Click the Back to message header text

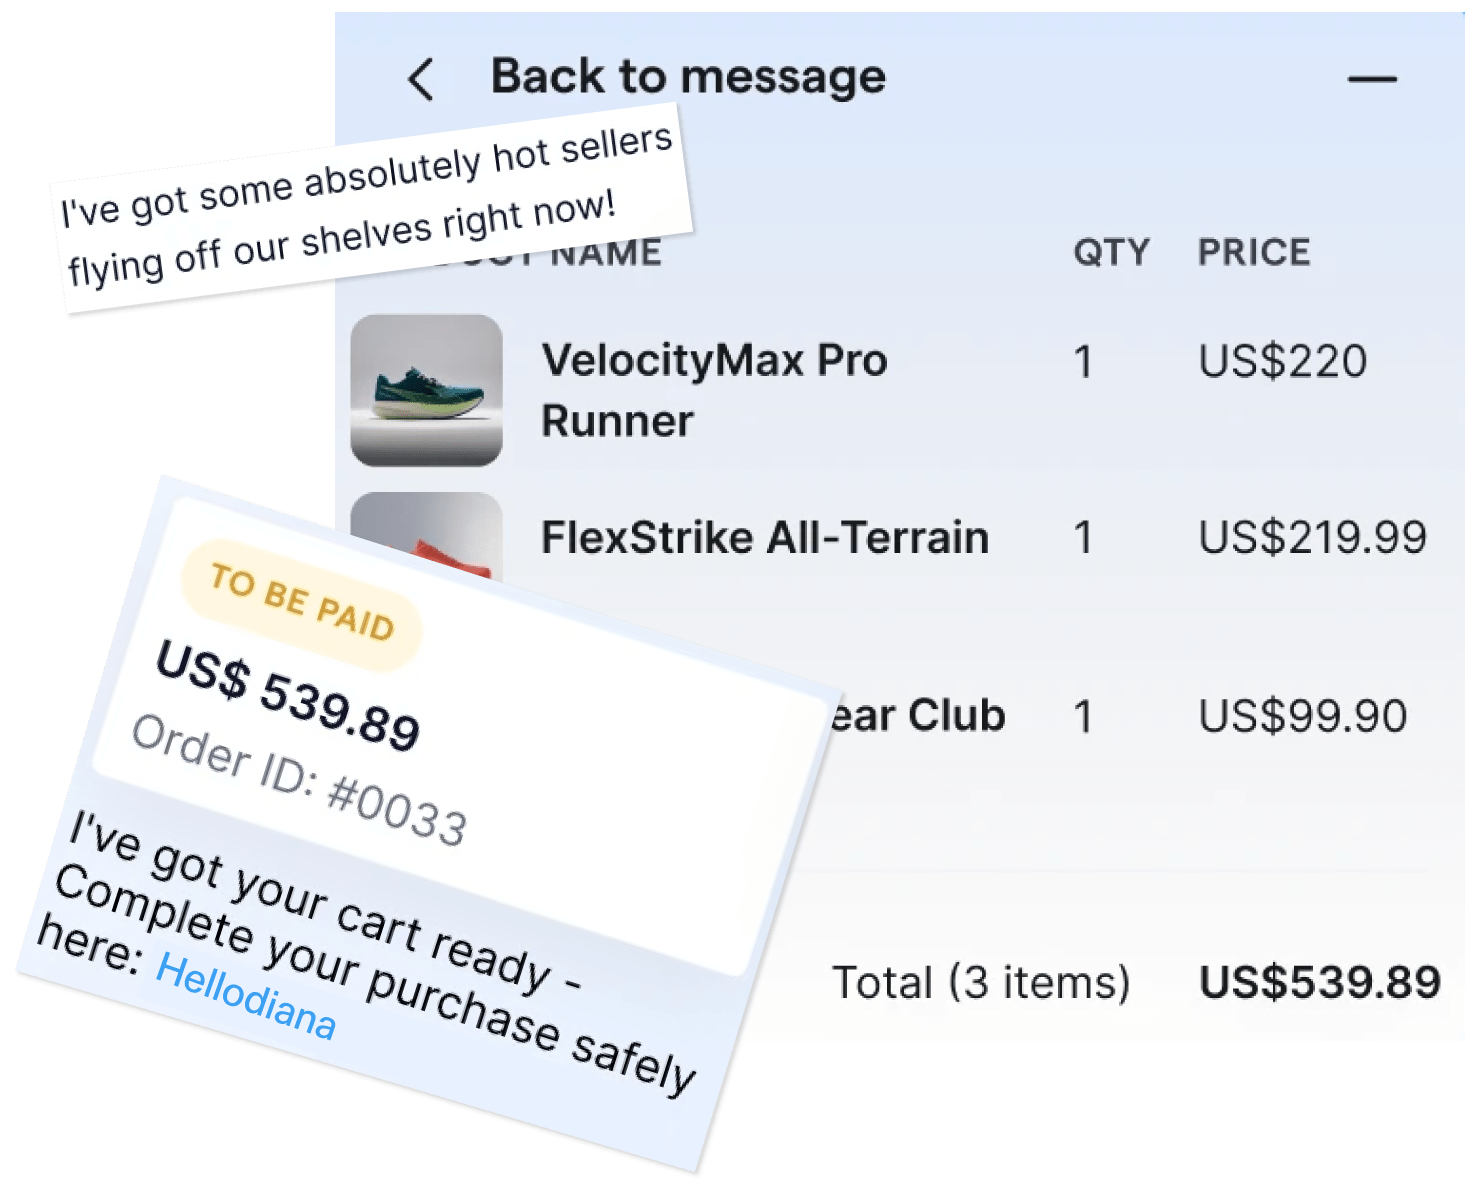tap(688, 77)
